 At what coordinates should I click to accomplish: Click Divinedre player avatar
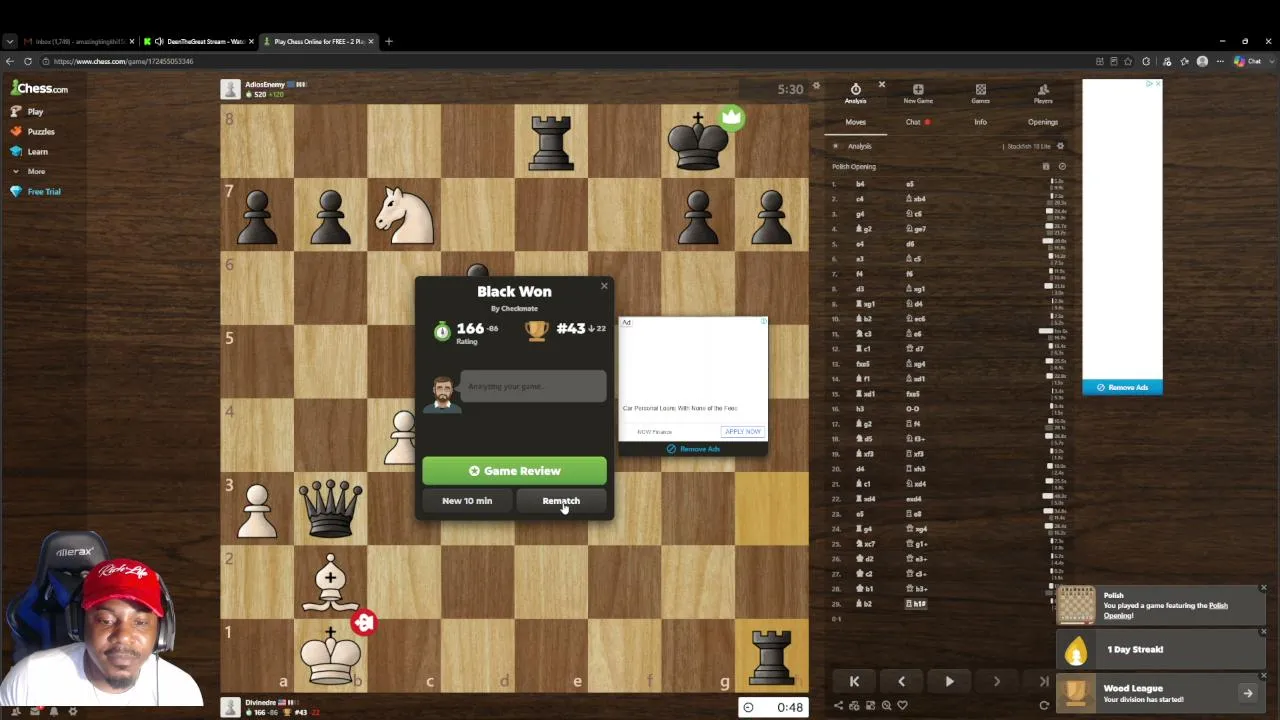pos(231,707)
